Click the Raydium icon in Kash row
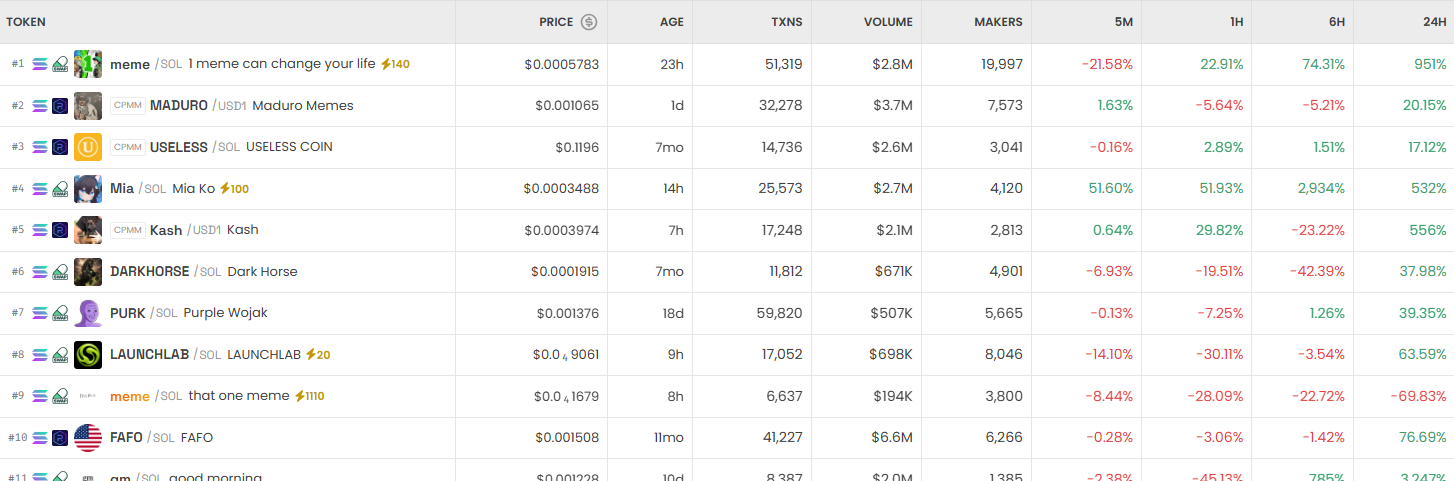 pos(60,230)
